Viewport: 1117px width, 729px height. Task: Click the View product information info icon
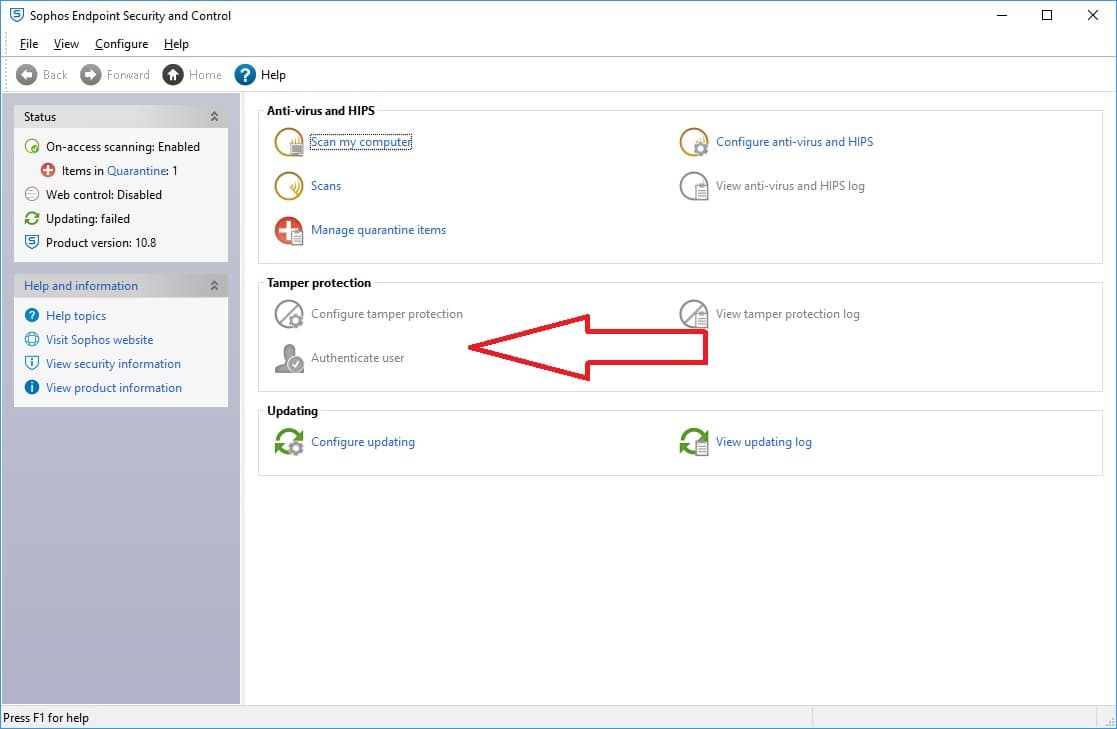point(32,387)
